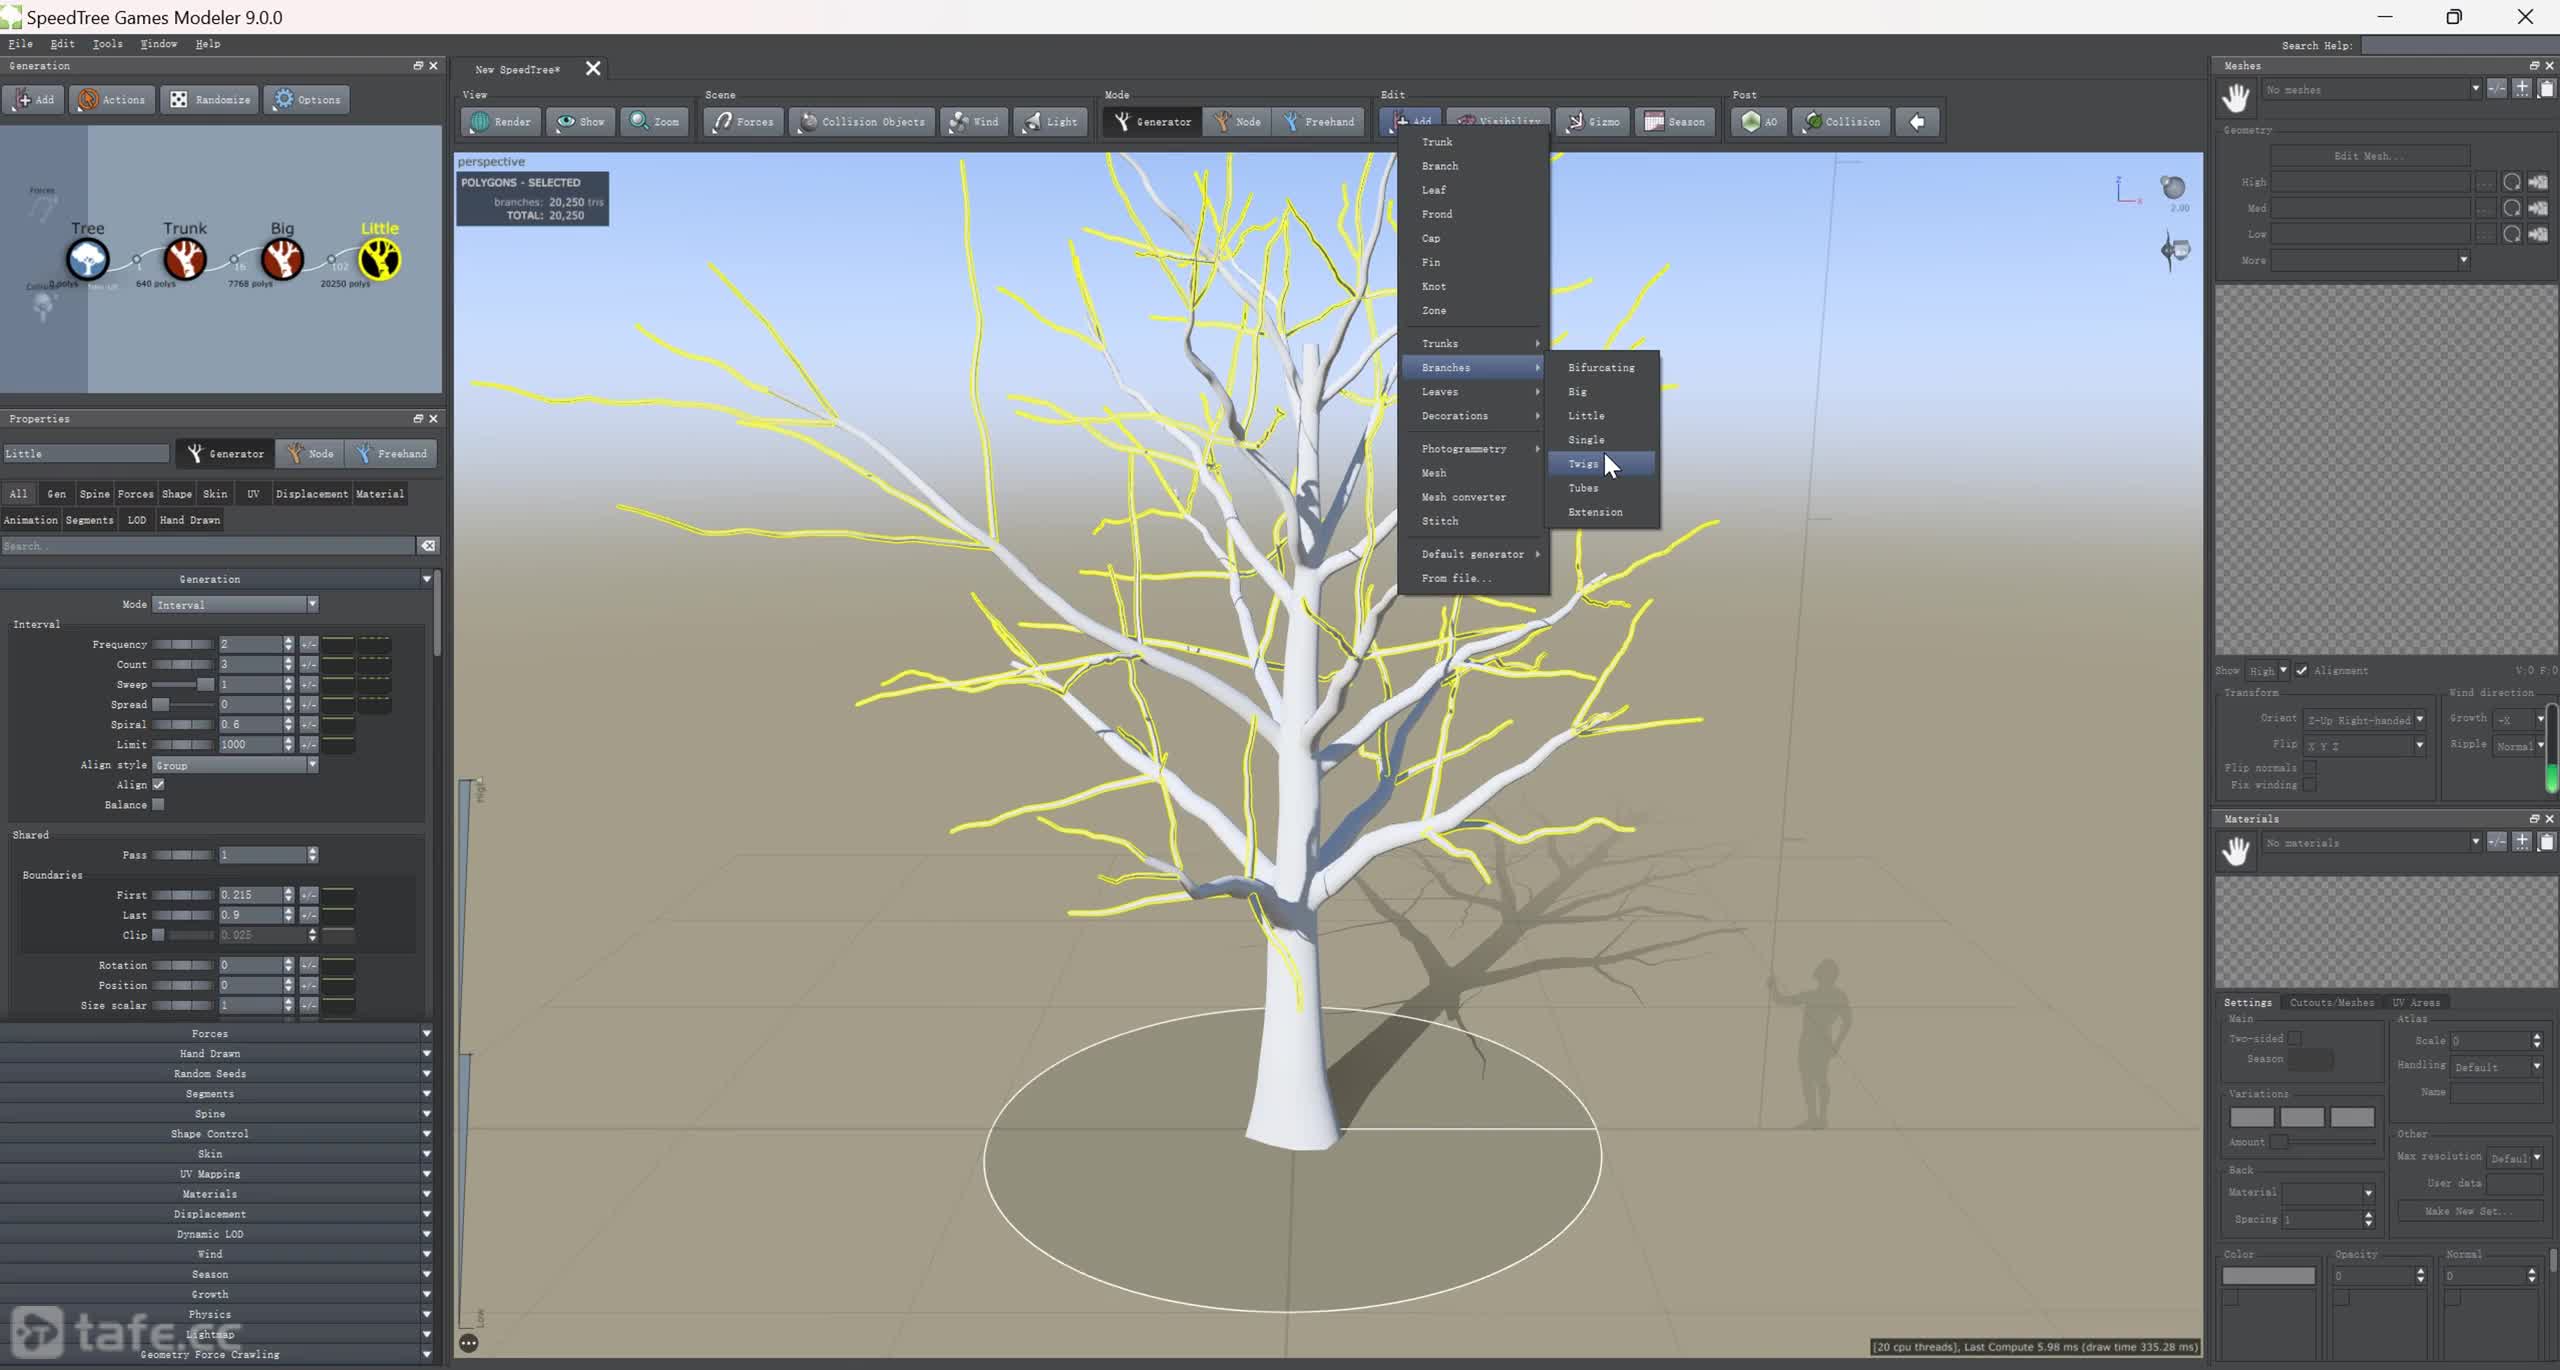Toggle the Clip checkbox under Boundaries
This screenshot has height=1370, width=2560.
158,935
